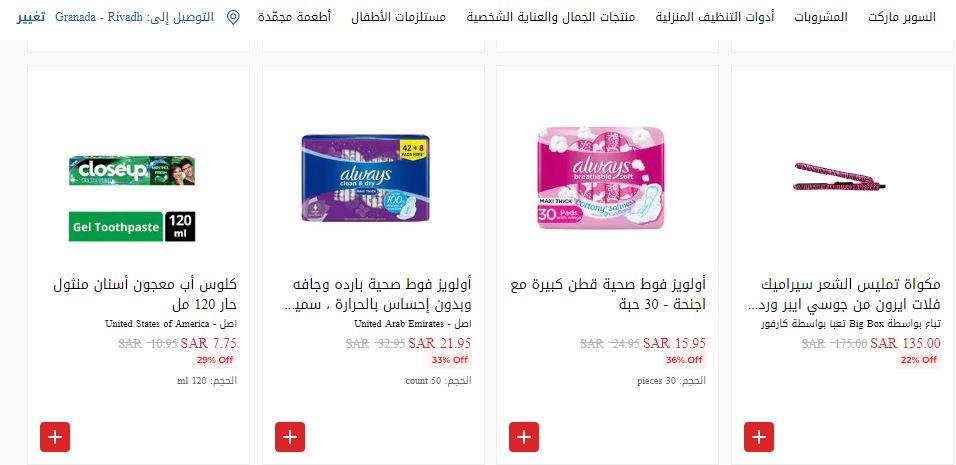Open the Closeup gel toothpaste product image
This screenshot has width=956, height=465.
132,199
